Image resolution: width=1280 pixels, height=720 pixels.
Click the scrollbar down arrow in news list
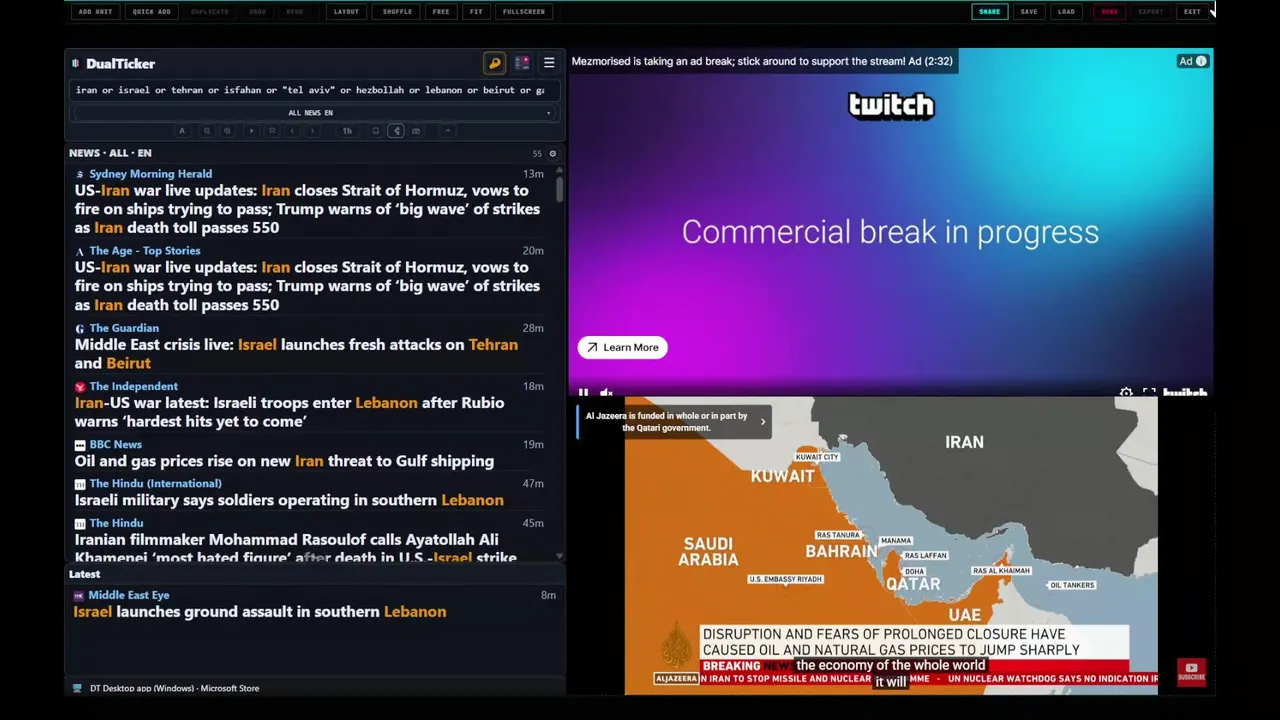(559, 556)
